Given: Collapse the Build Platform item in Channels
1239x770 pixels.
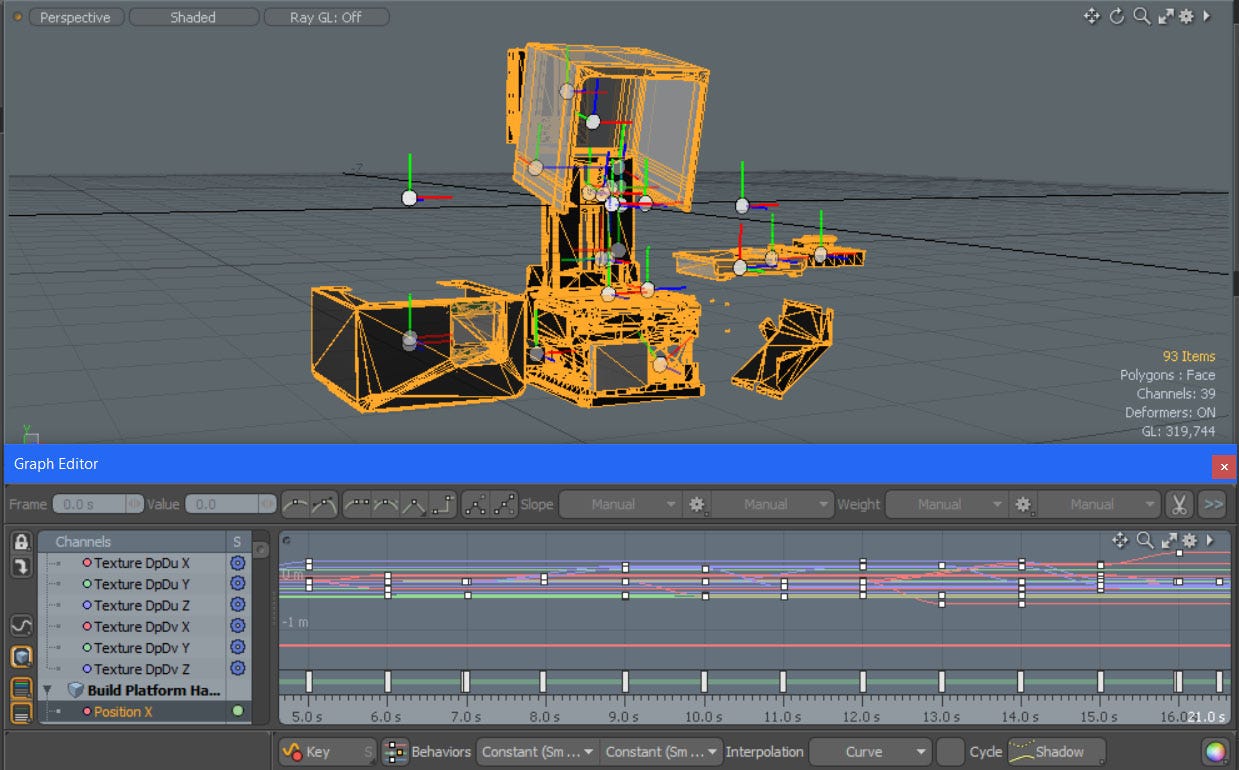Looking at the screenshot, I should point(46,690).
